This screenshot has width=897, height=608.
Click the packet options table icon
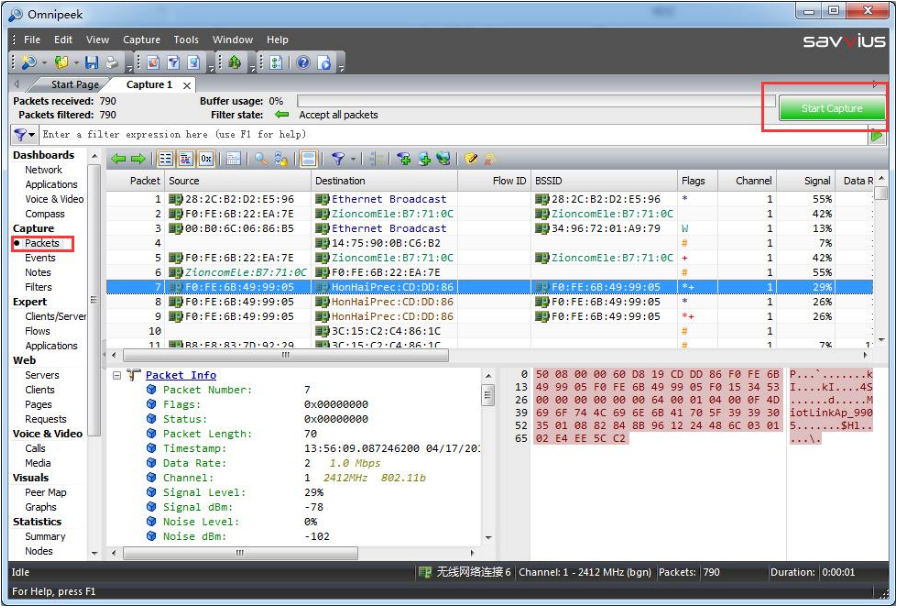pyautogui.click(x=233, y=158)
